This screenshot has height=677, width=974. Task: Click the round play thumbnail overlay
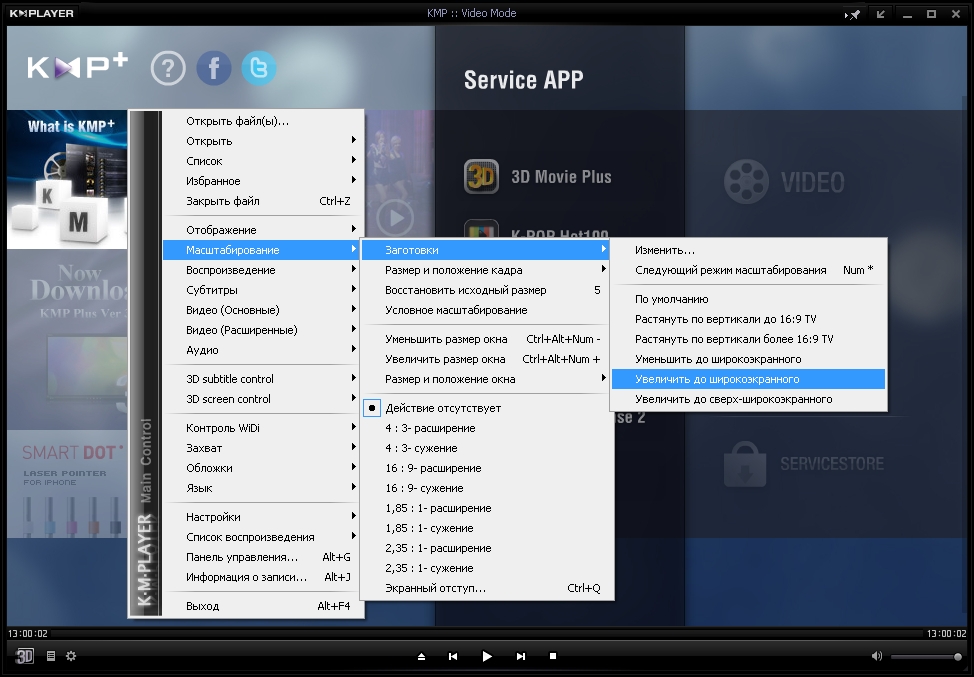[395, 218]
